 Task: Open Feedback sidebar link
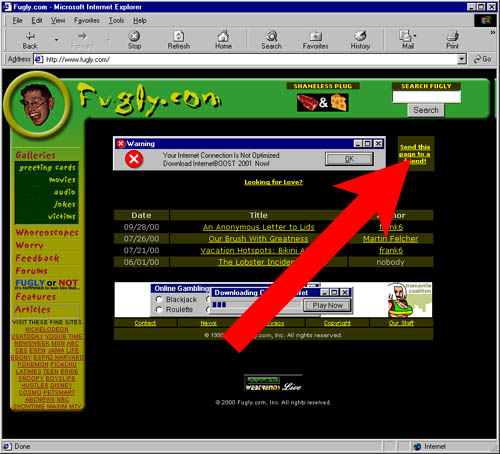[x=37, y=258]
